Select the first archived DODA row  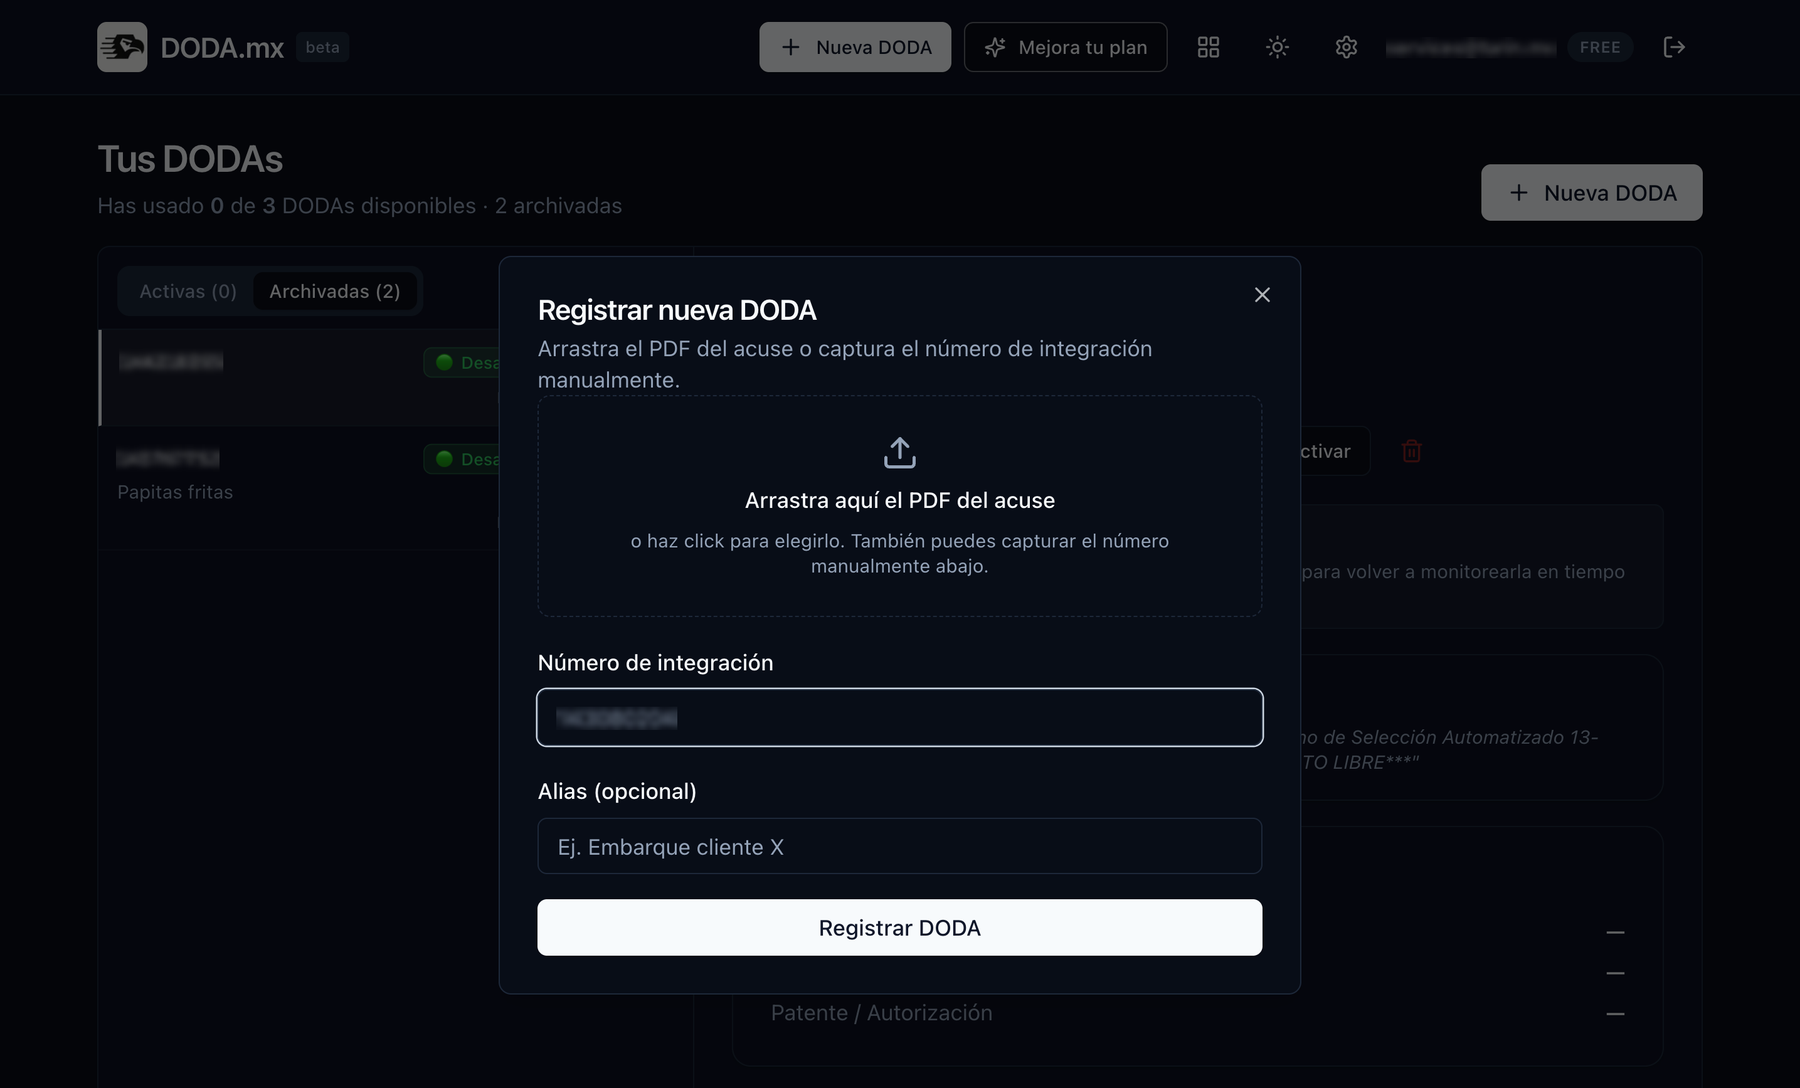(x=299, y=378)
